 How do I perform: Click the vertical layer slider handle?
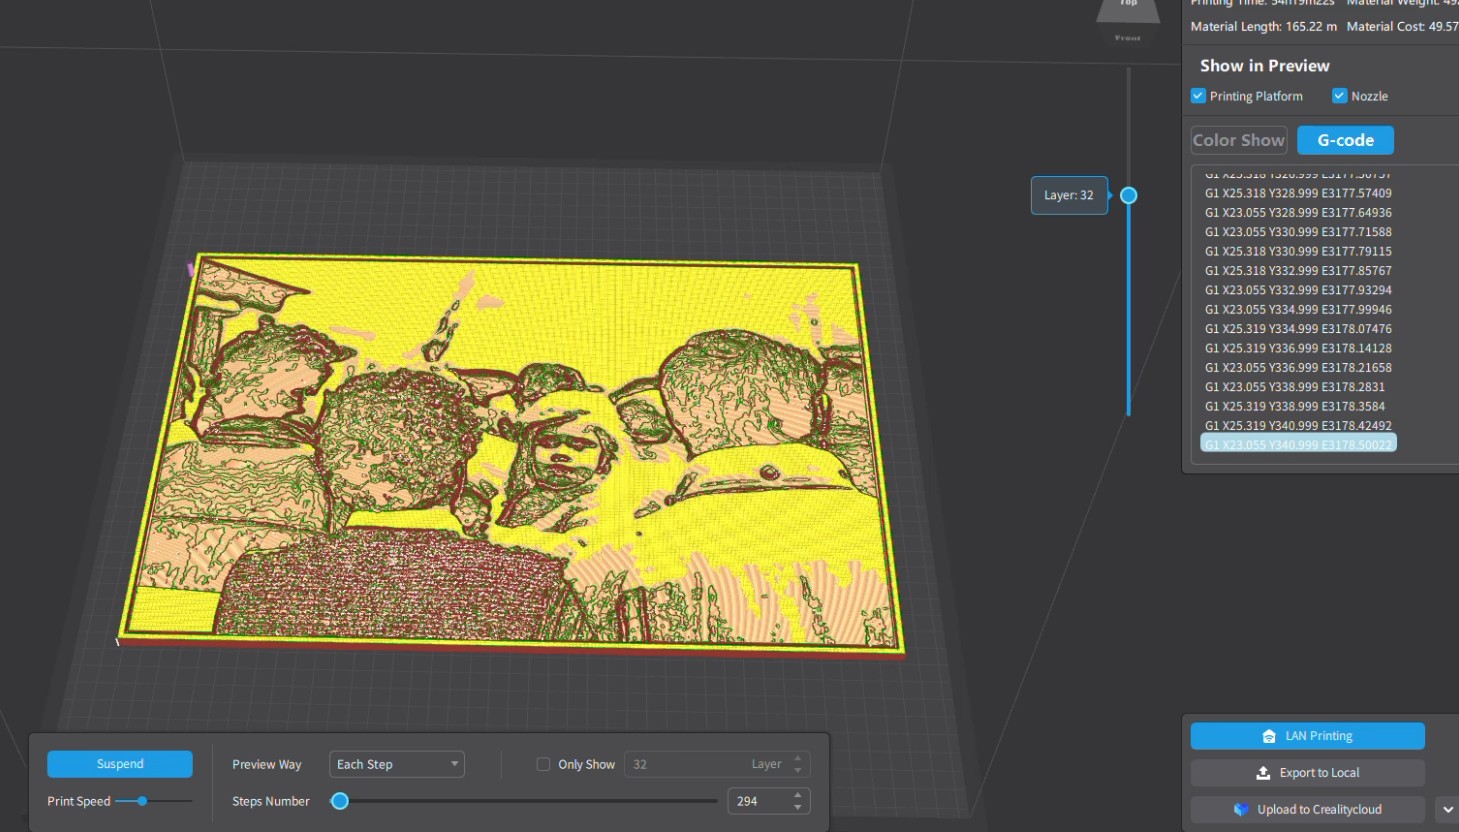click(1128, 195)
